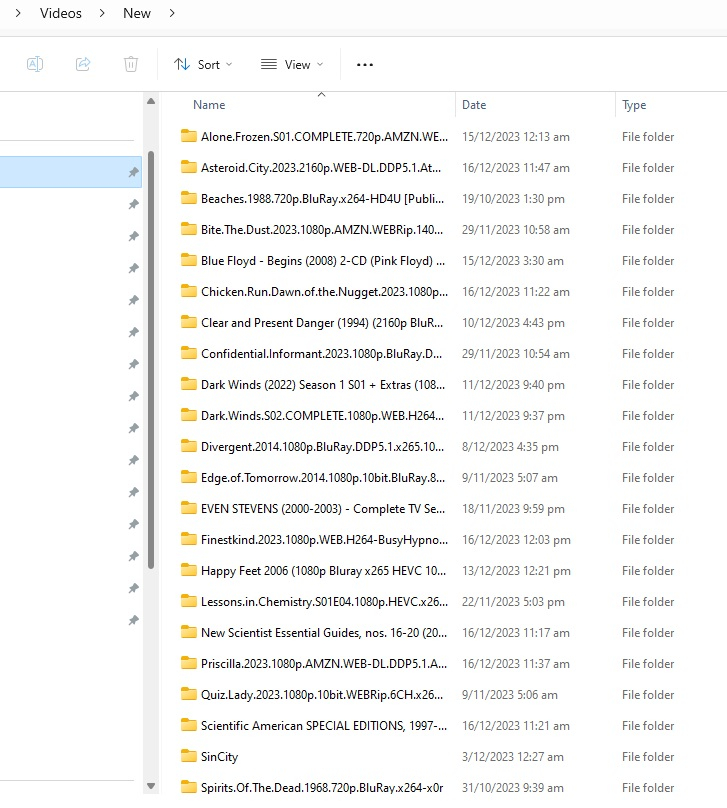Select Finestkind.2023.1080p.WEB folder name
Screen dimensions: 727x808
(325, 540)
